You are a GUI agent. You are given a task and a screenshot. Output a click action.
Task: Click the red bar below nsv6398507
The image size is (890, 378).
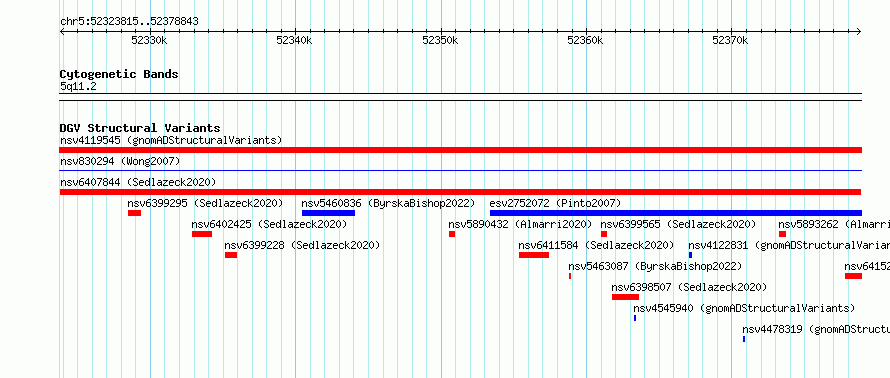tap(625, 297)
